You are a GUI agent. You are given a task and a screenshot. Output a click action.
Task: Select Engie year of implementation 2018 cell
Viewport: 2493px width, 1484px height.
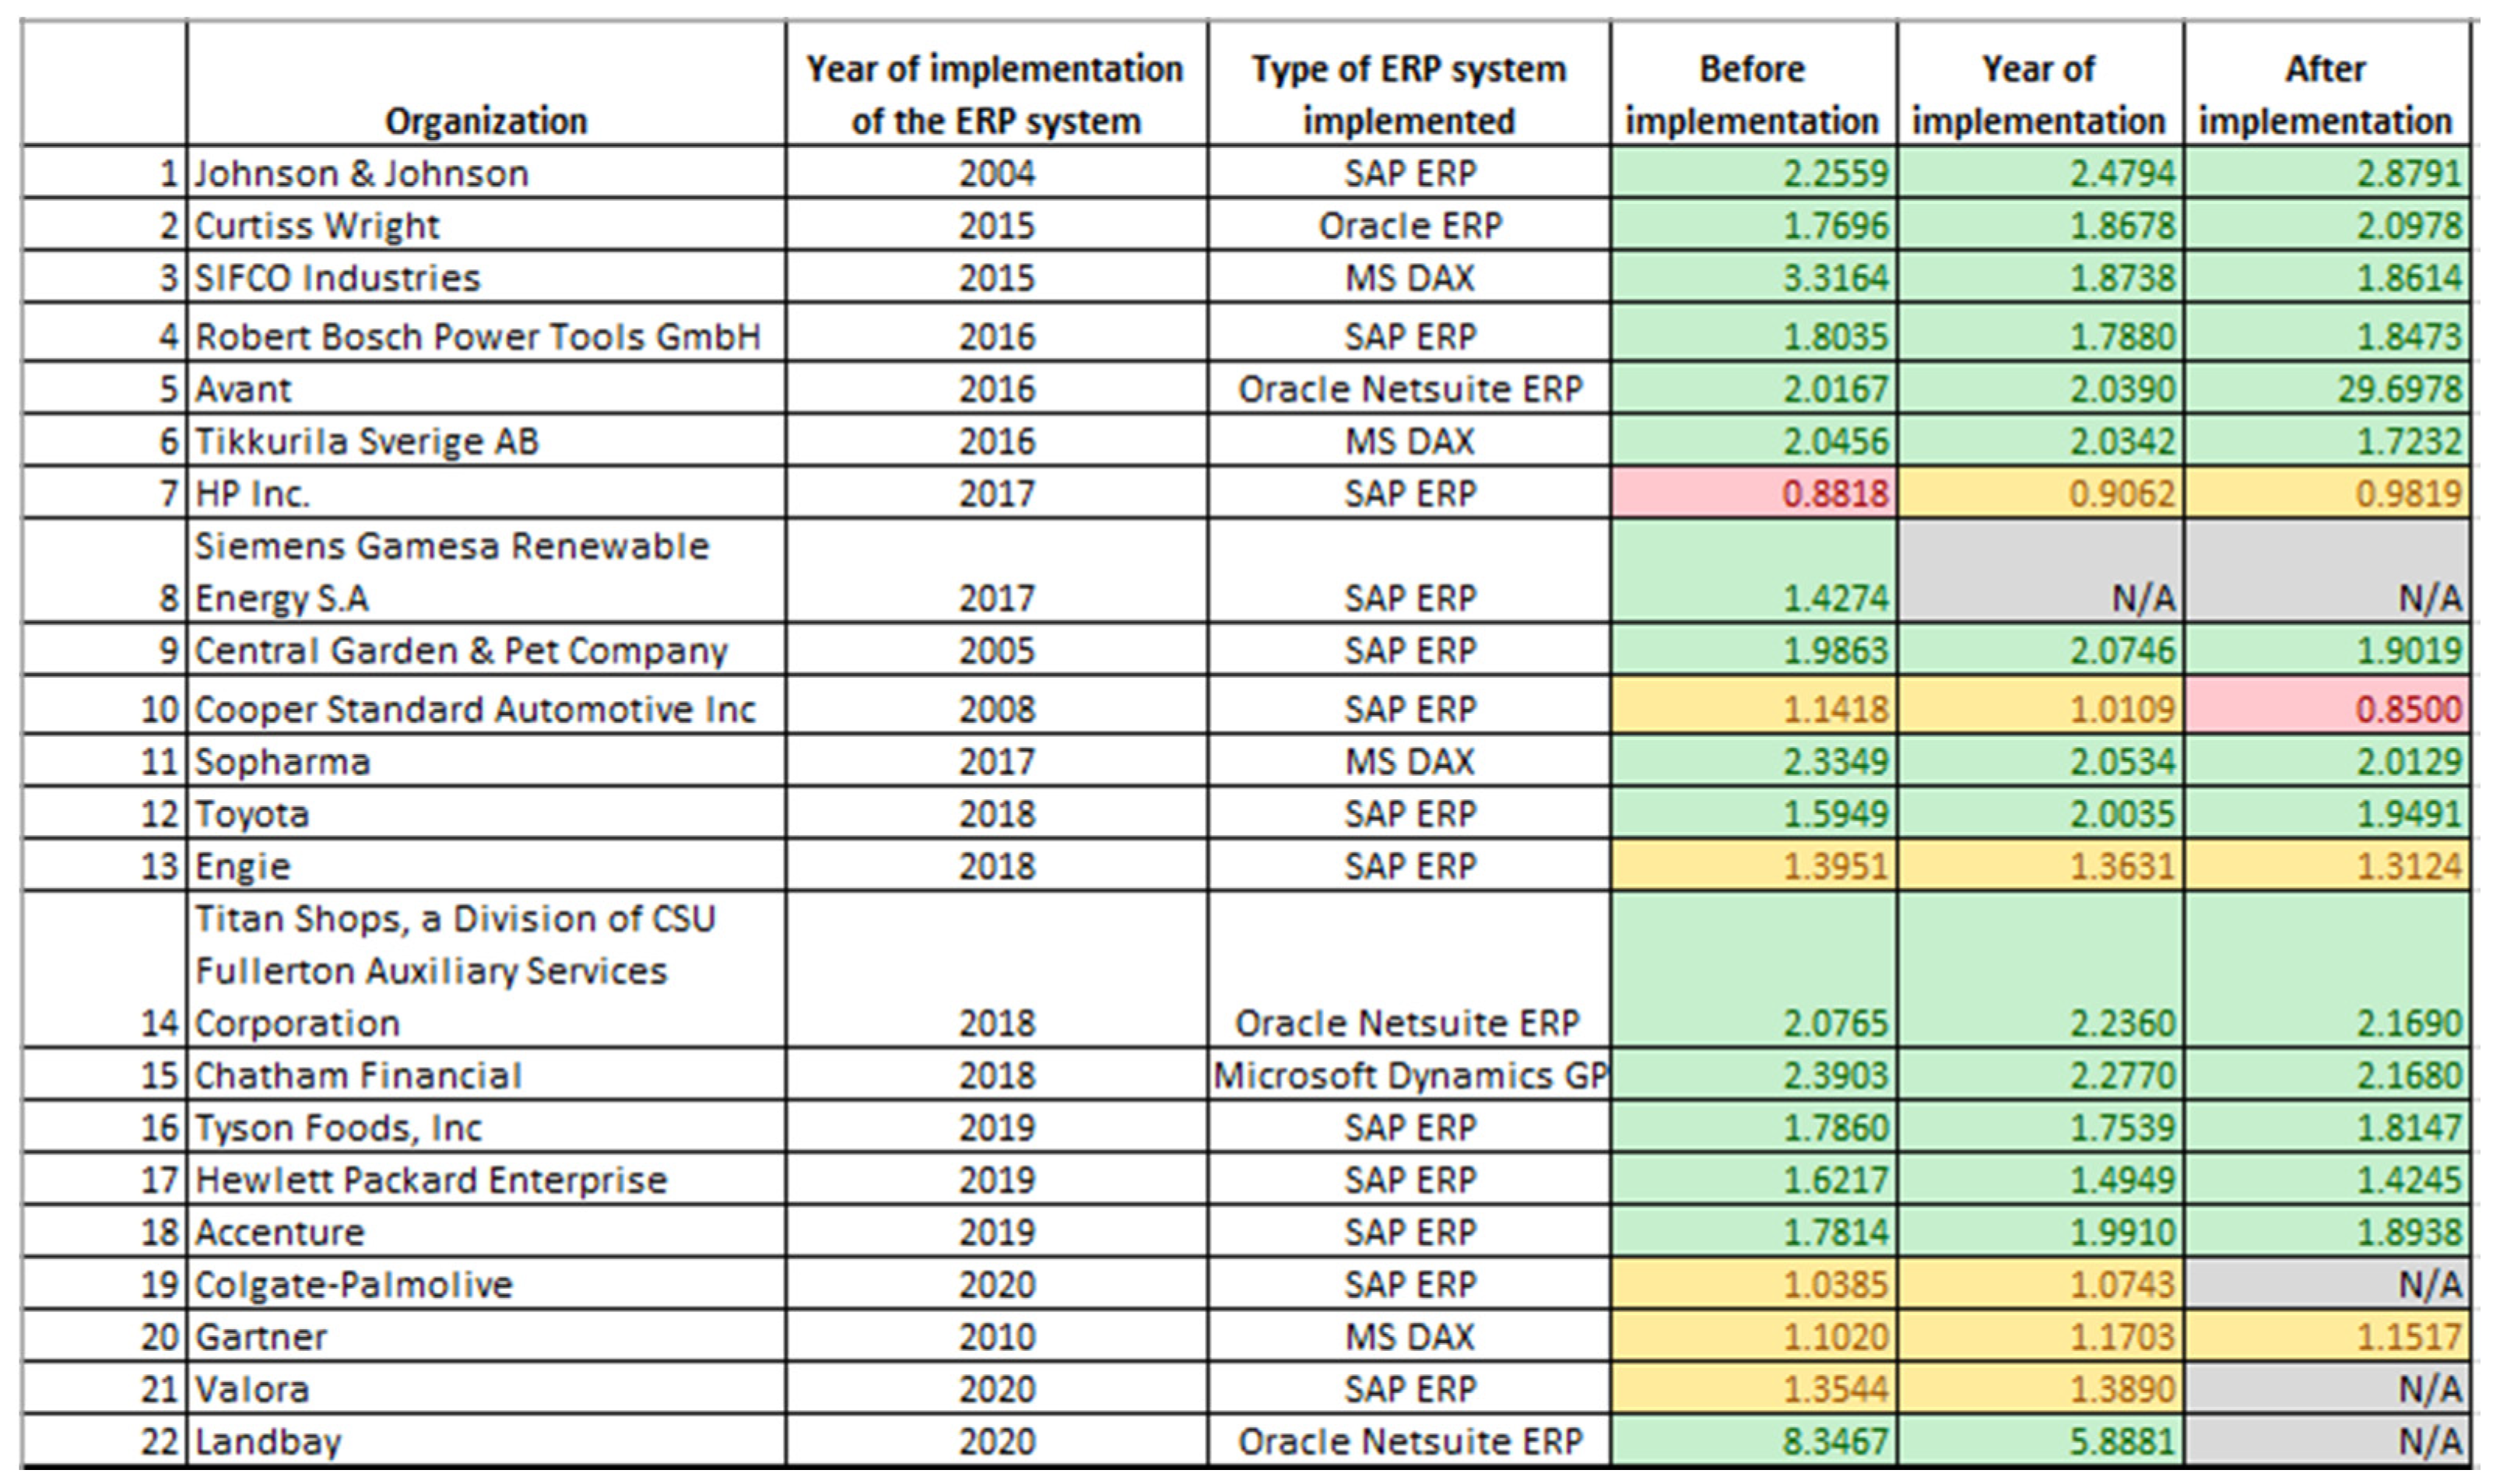point(996,866)
